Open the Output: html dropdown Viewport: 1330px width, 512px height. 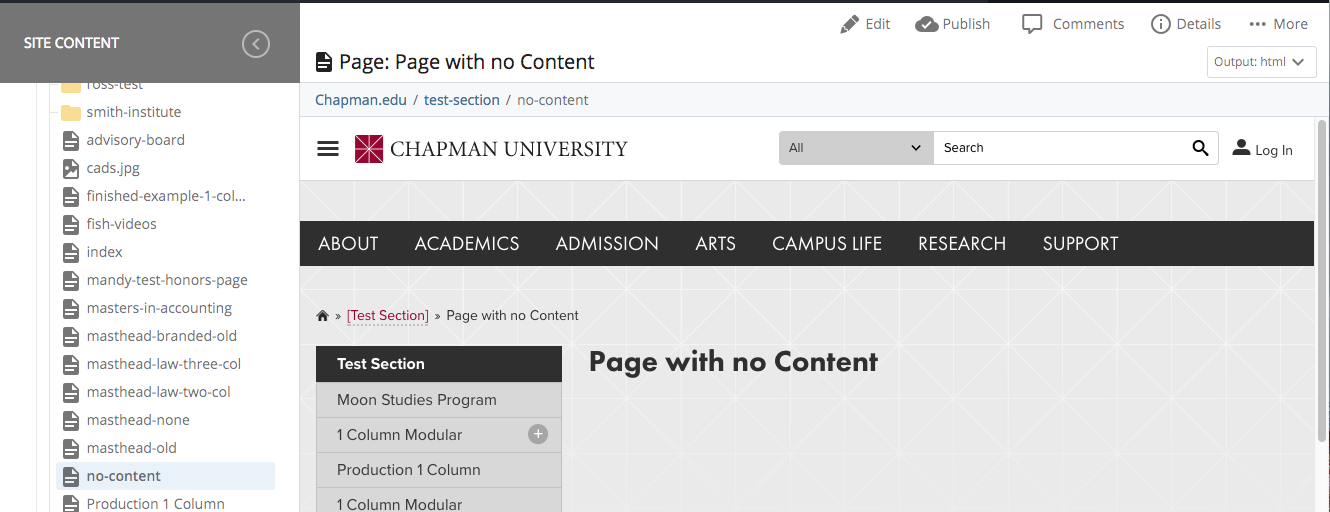point(1259,62)
